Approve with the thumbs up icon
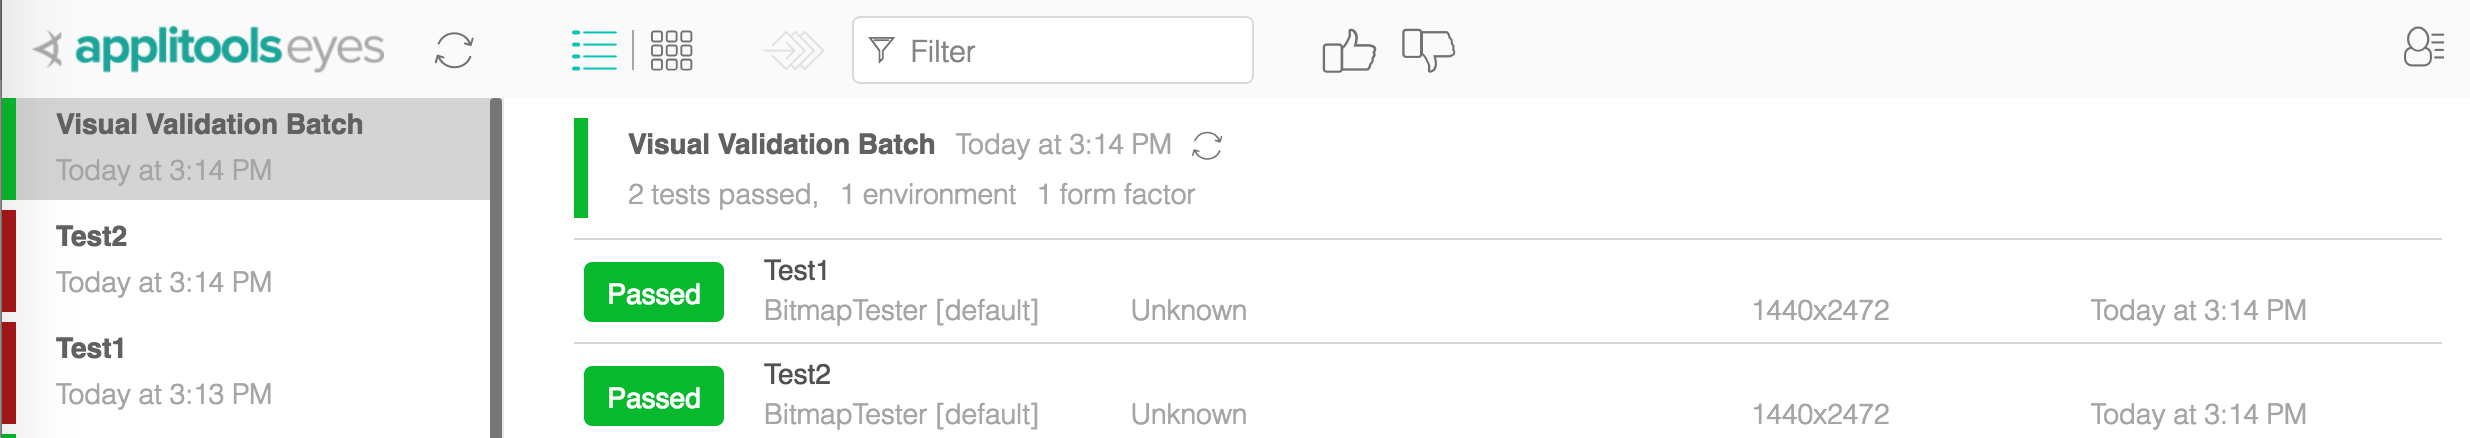The image size is (2470, 438). (x=1349, y=50)
